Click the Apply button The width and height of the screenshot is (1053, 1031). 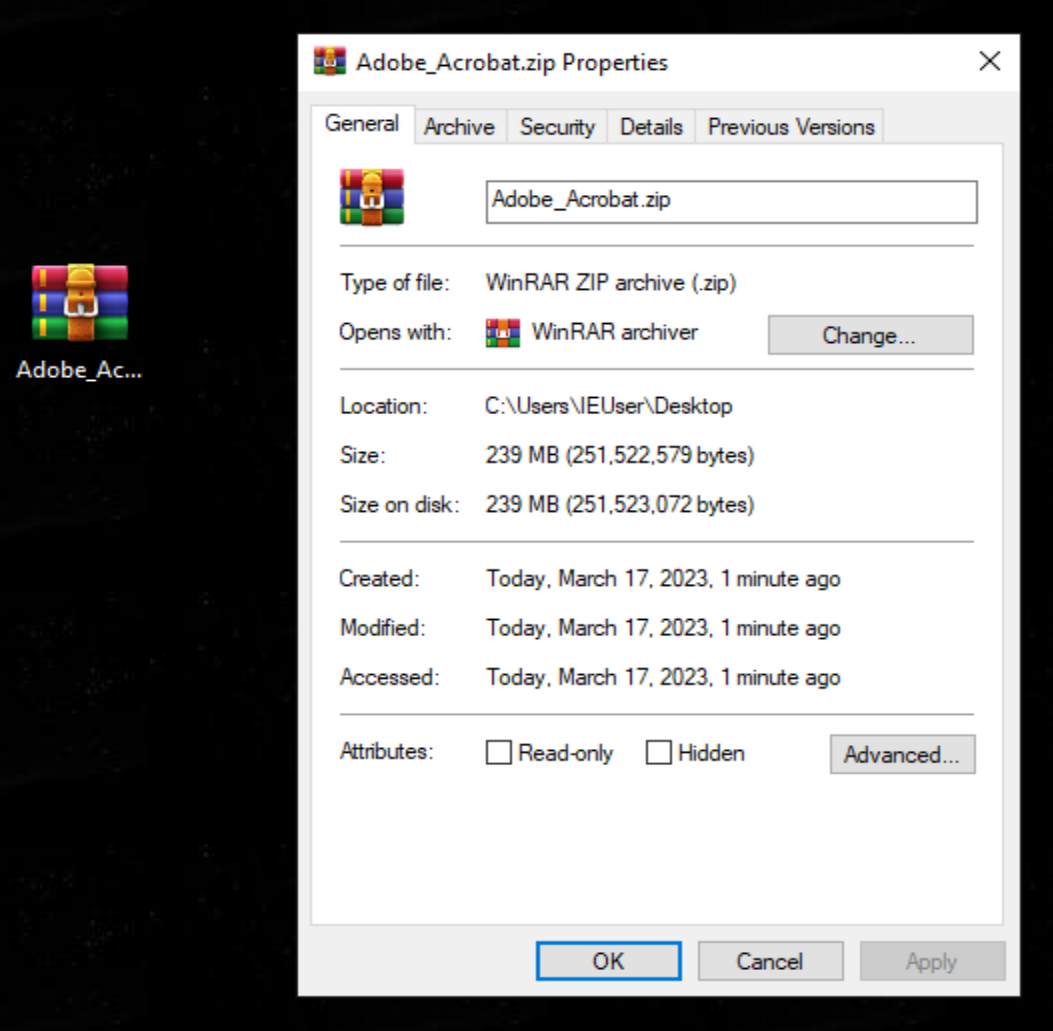coord(930,960)
